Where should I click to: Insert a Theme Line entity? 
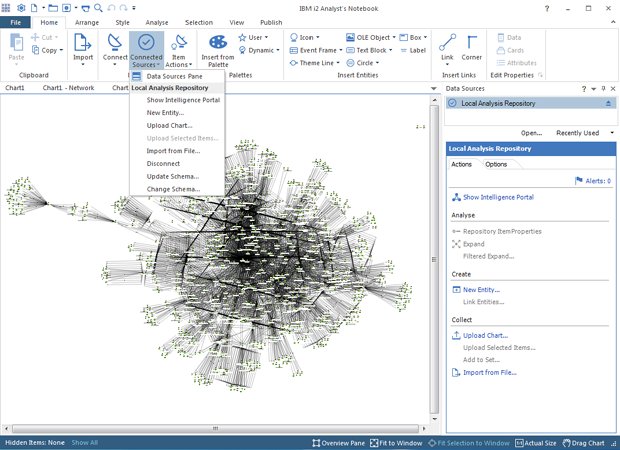(x=314, y=63)
